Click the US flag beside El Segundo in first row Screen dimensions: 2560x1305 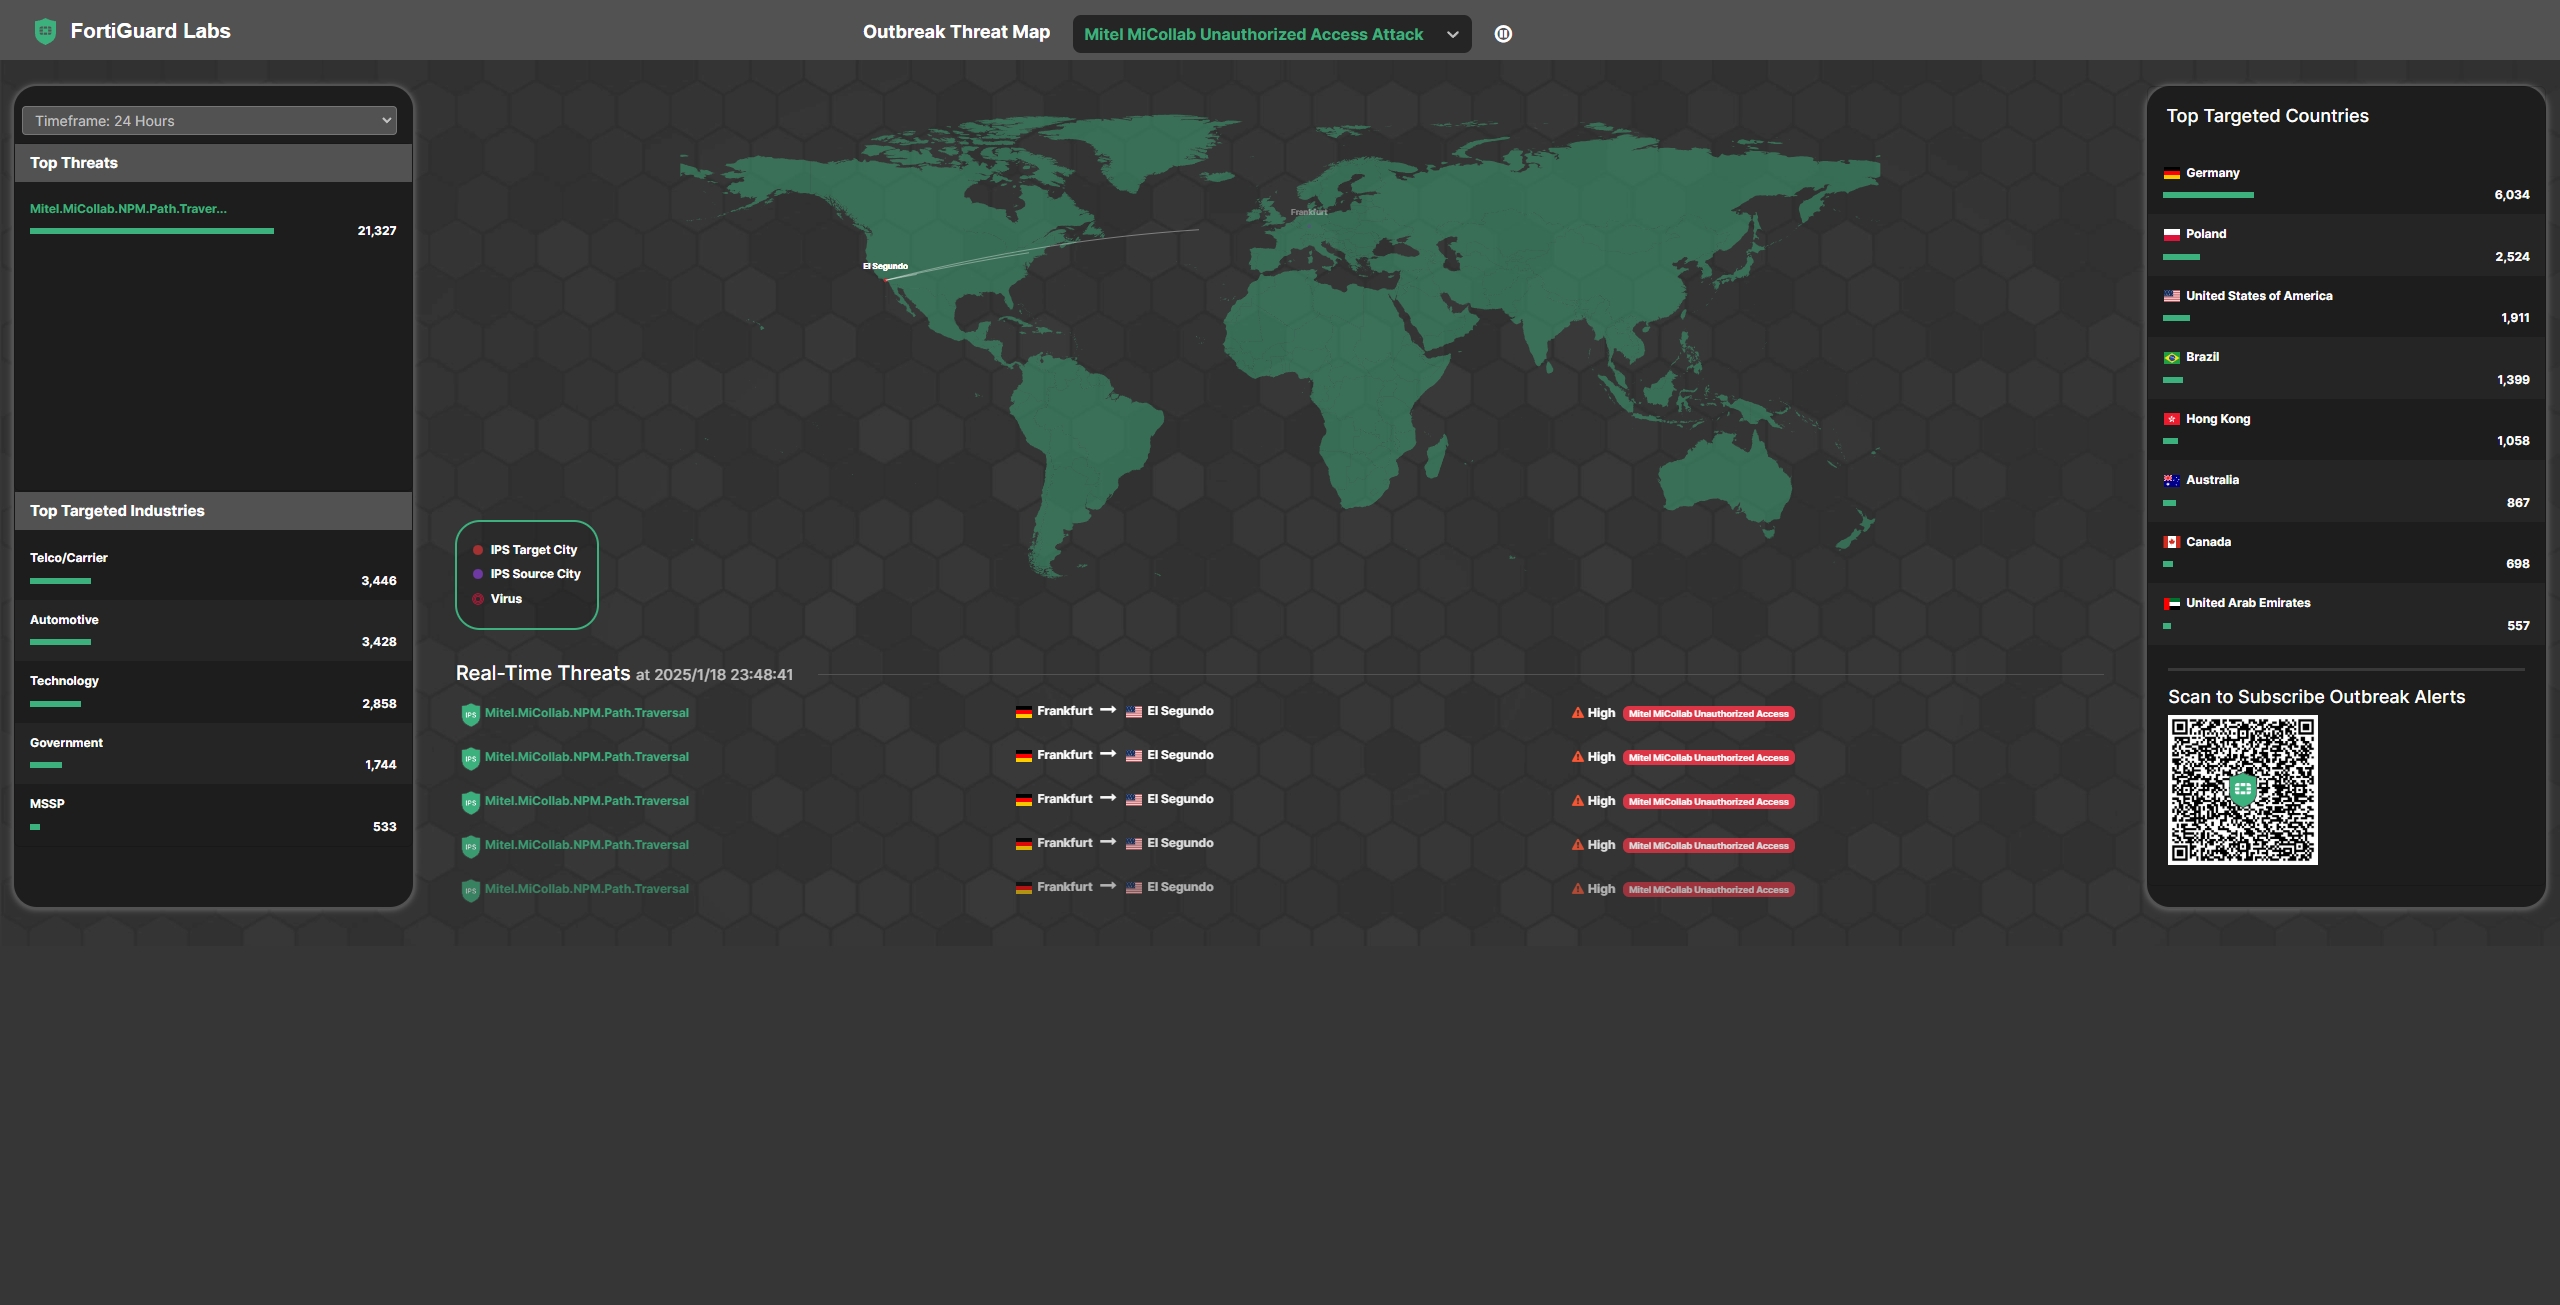1134,712
